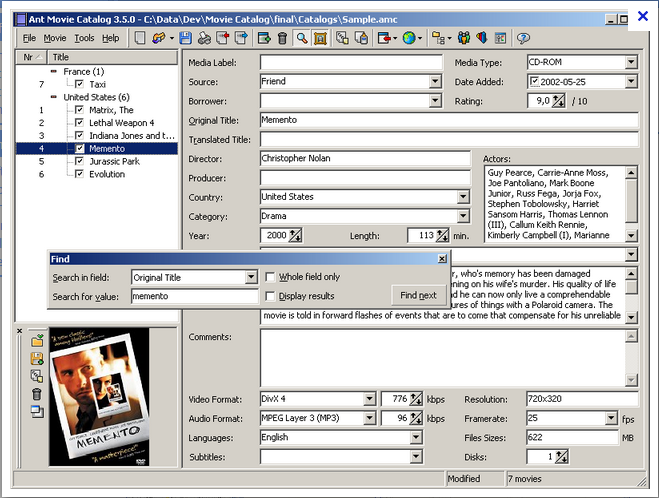Uncheck the Indiana Jones checkbox
The width and height of the screenshot is (659, 498).
[79, 135]
